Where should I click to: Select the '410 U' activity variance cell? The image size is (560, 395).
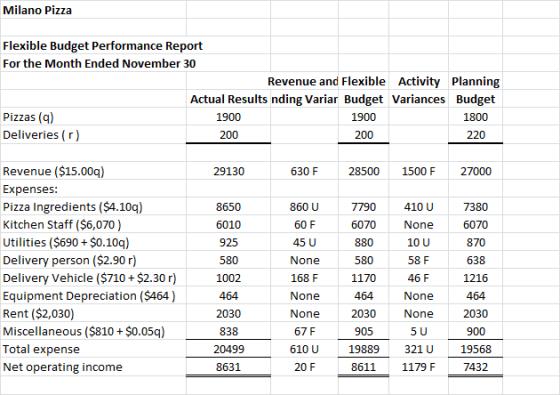click(x=419, y=207)
